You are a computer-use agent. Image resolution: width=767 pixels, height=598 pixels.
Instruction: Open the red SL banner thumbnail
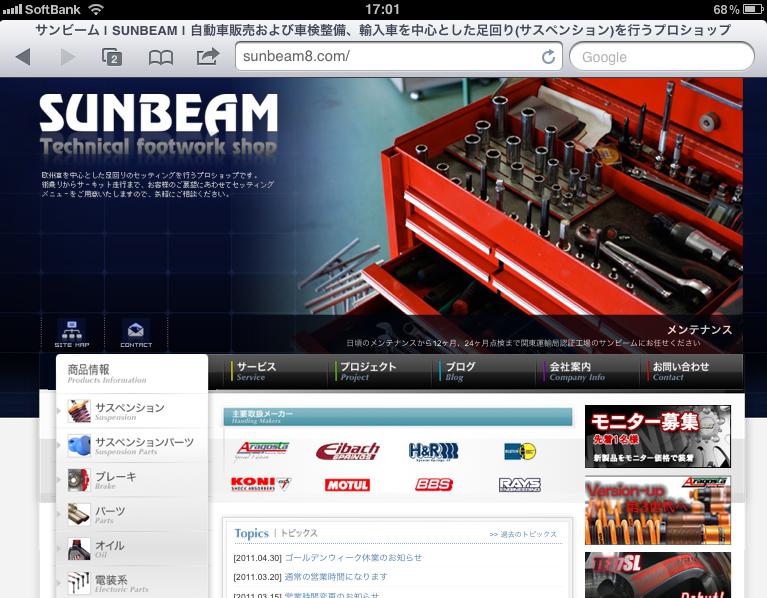658,576
